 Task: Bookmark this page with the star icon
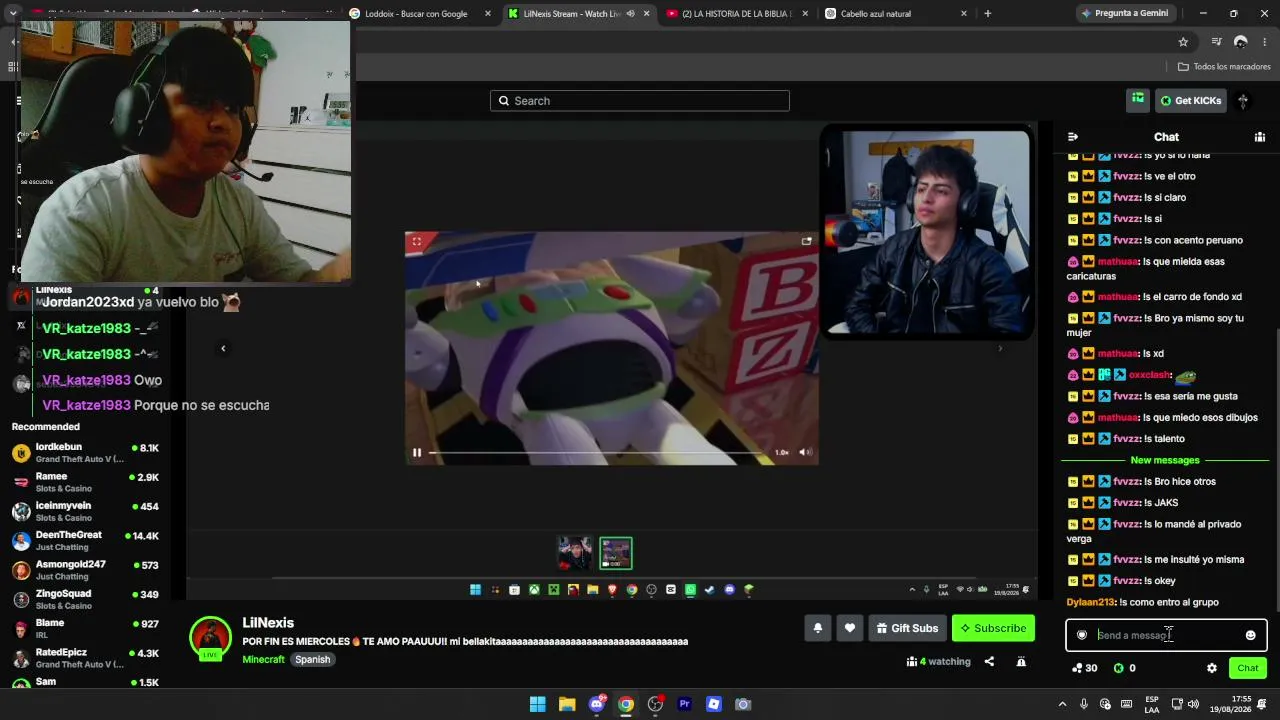[x=1183, y=42]
